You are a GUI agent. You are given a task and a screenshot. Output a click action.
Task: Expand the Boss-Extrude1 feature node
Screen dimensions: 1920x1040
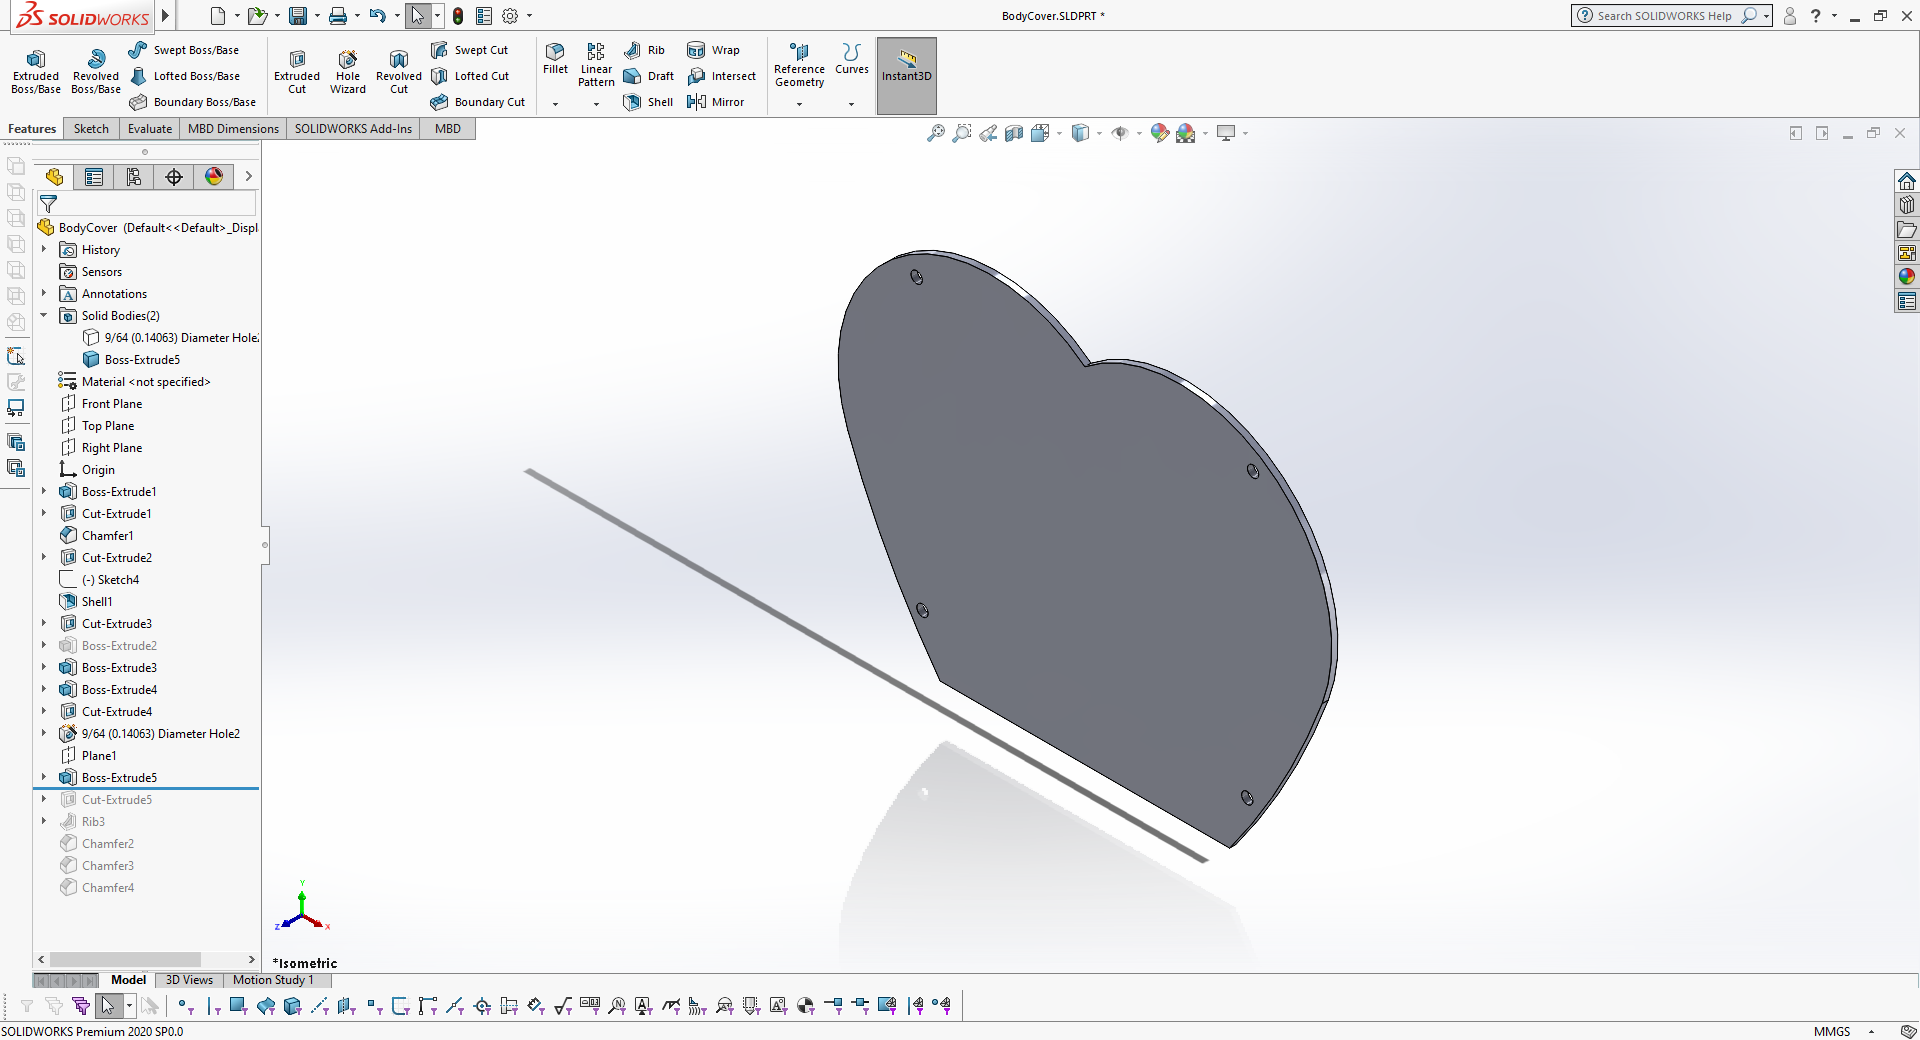tap(44, 491)
